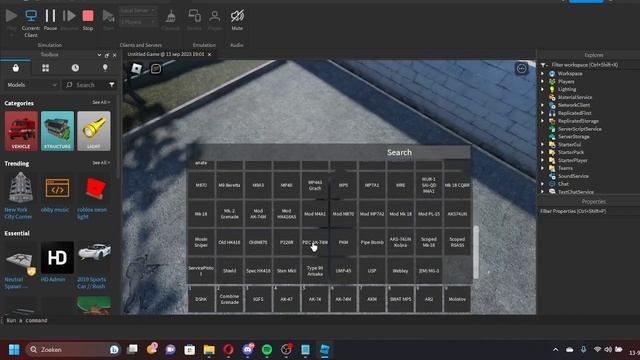The width and height of the screenshot is (640, 360).
Task: Expand the StarterGui node
Action: (542, 144)
